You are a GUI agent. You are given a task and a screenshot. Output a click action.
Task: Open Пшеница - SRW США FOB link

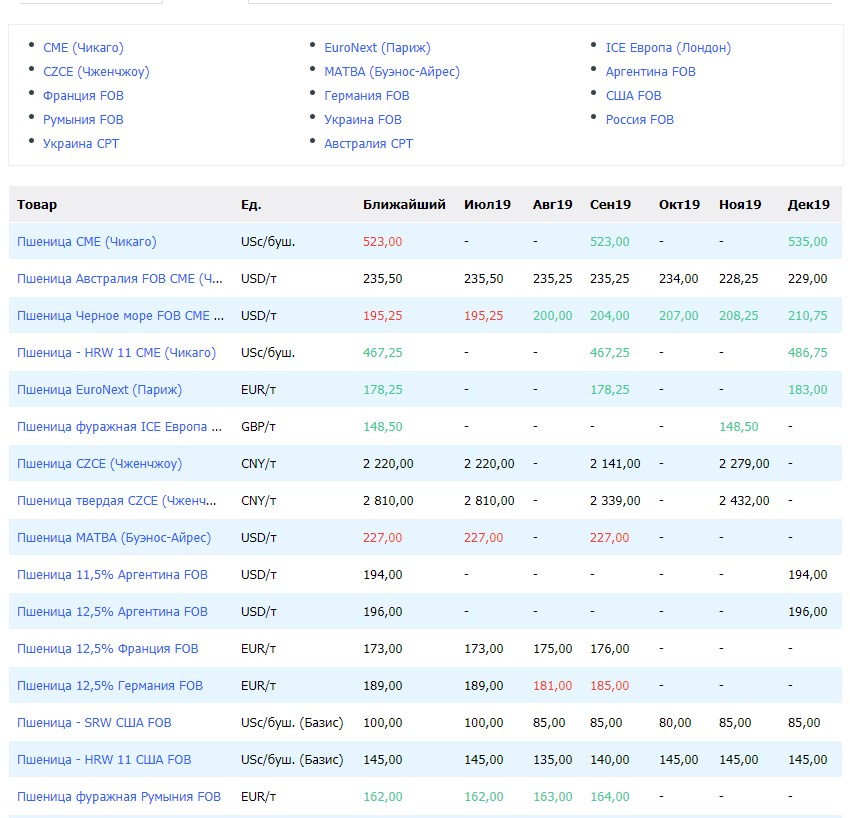point(94,723)
